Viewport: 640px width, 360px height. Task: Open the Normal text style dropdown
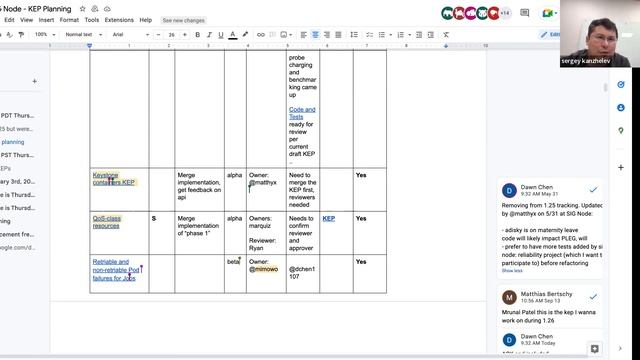(x=84, y=35)
